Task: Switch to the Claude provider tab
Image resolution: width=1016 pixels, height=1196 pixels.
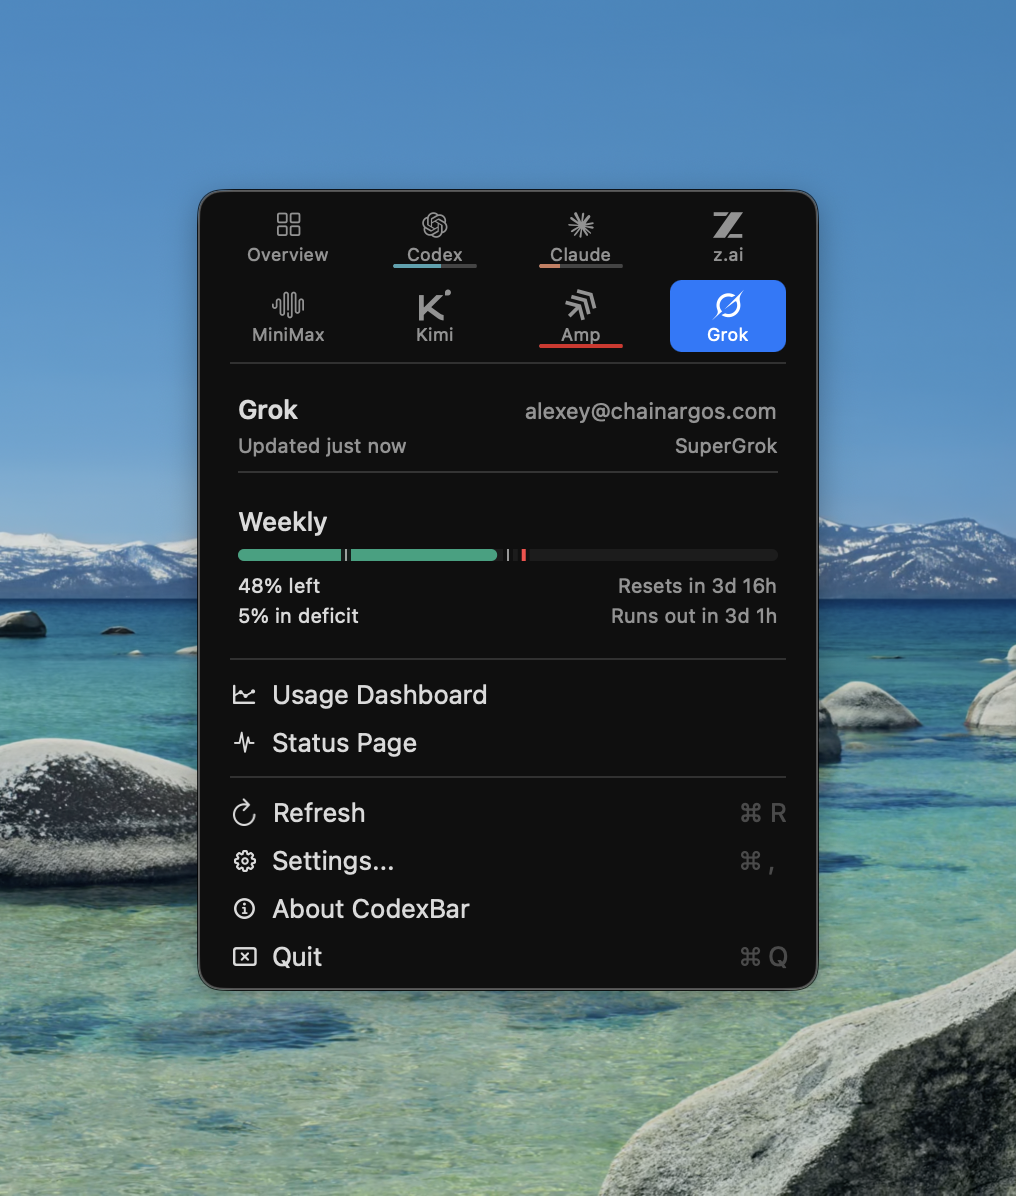Action: 580,238
